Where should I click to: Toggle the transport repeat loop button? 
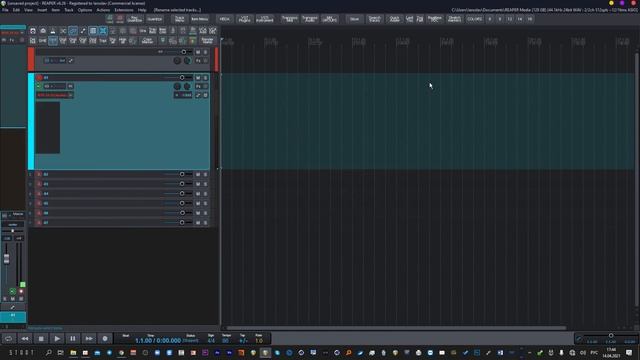(x=9, y=338)
